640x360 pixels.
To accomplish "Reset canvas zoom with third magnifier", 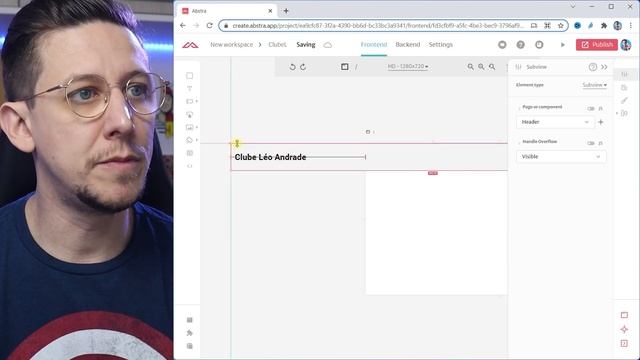I will click(492, 67).
